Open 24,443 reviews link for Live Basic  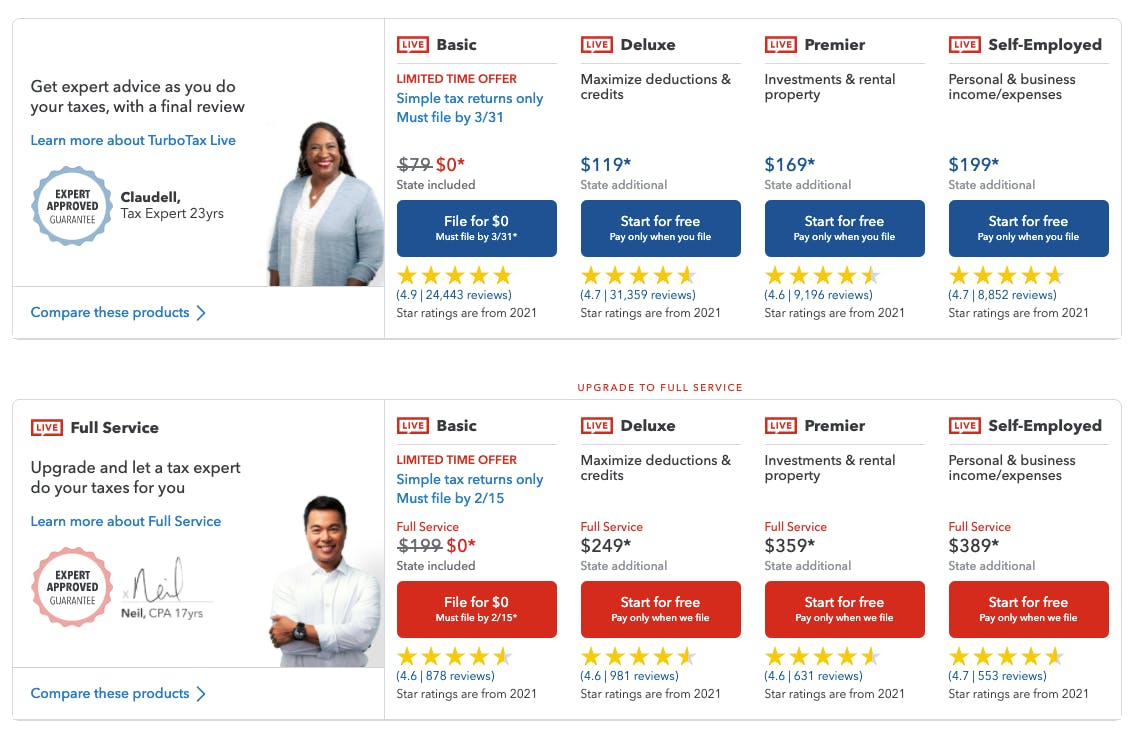(454, 295)
